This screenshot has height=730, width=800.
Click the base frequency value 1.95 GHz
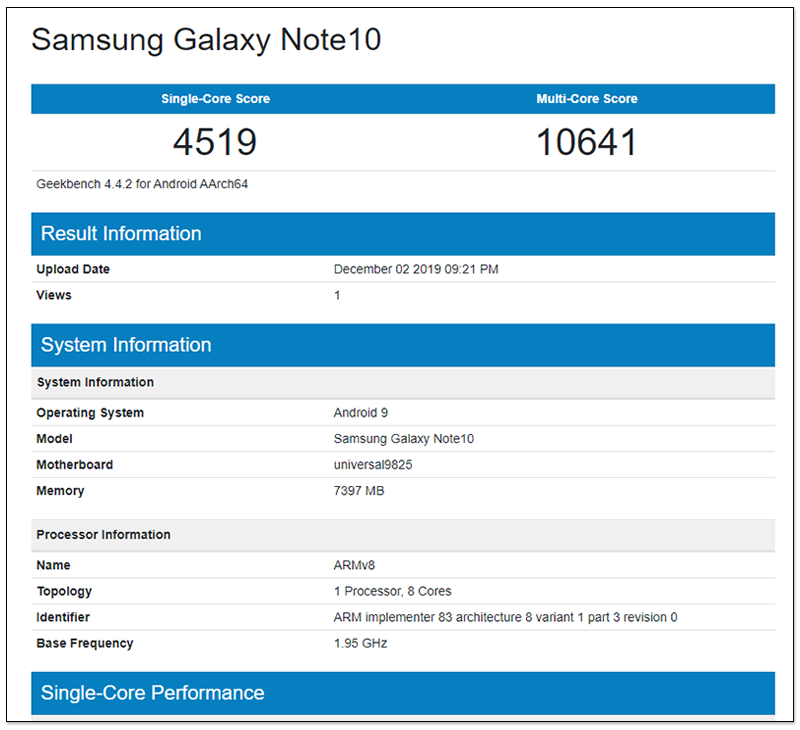click(x=360, y=643)
